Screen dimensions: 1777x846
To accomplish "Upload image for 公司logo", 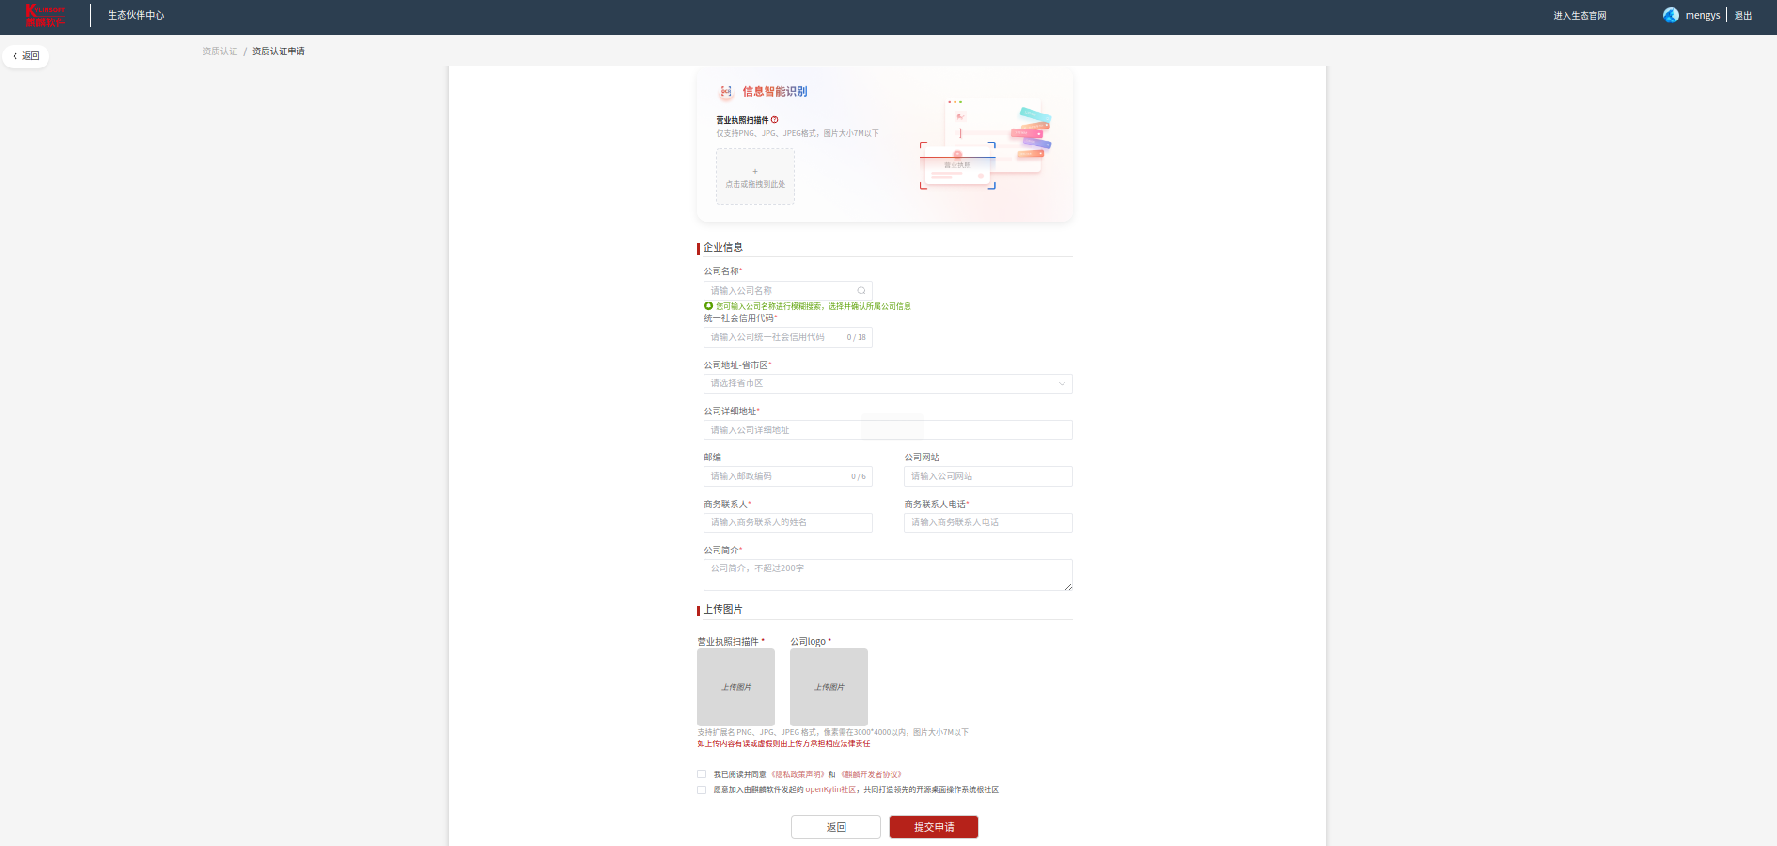I will [828, 687].
